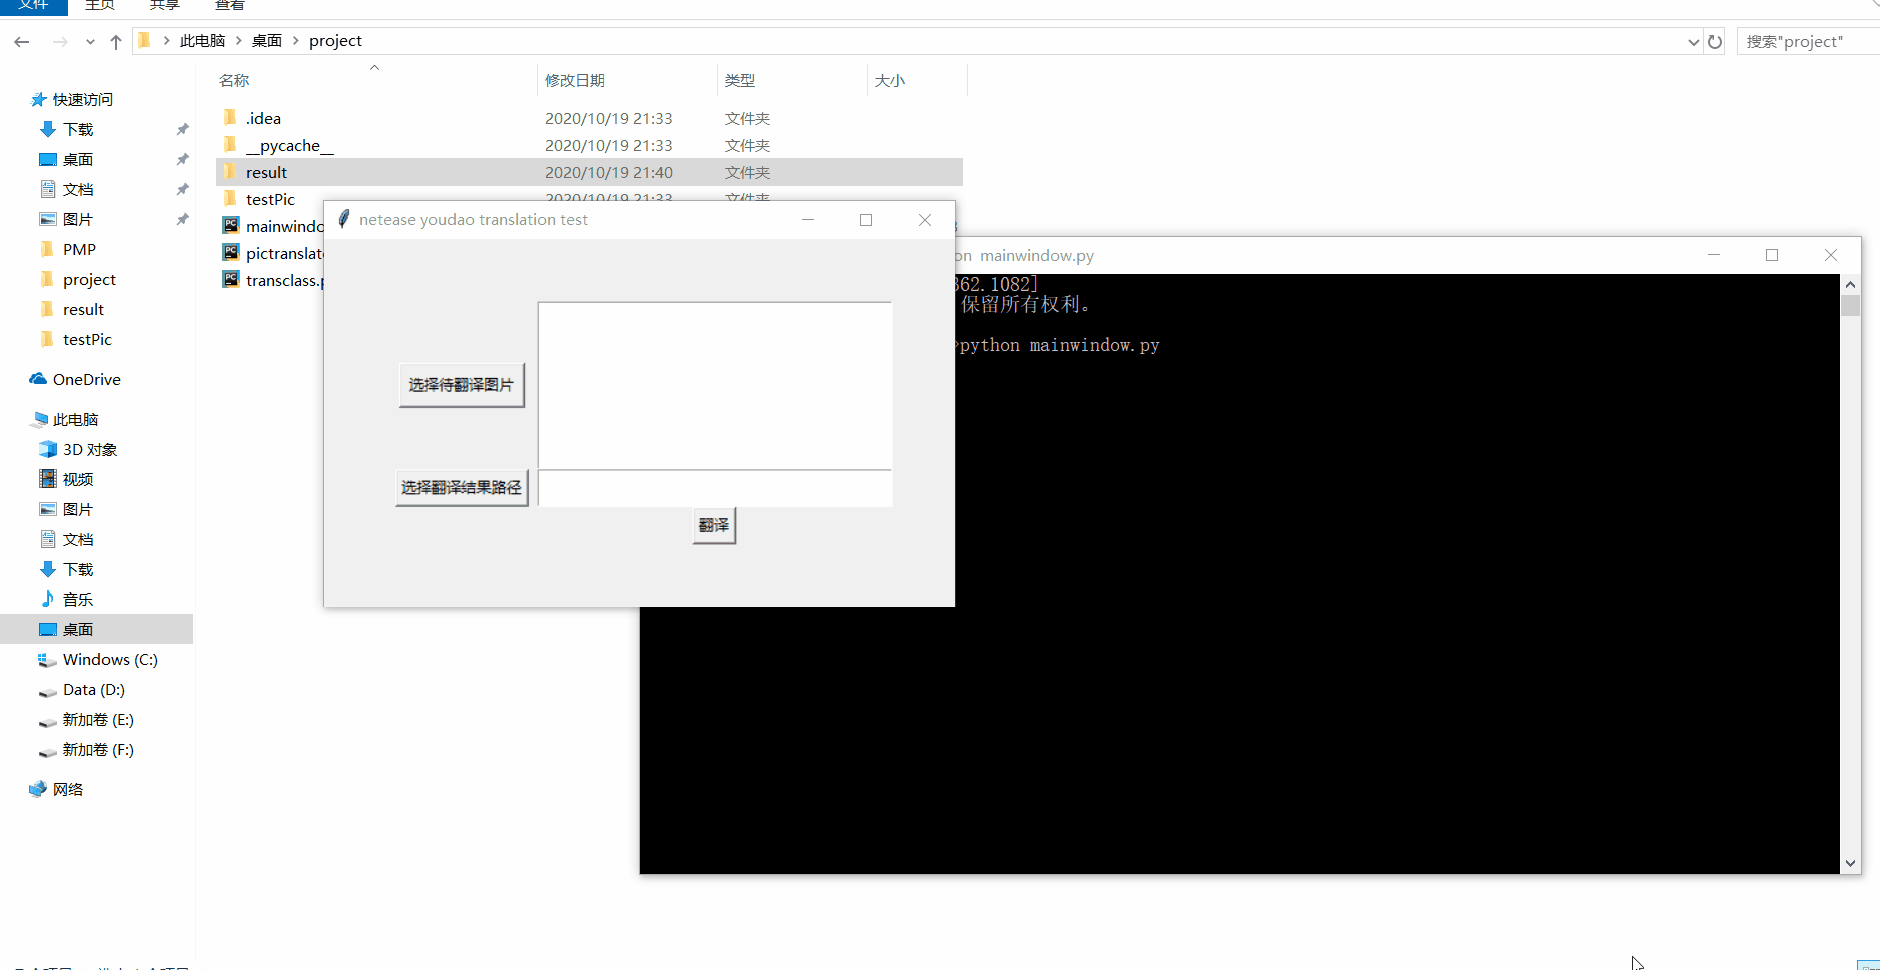
Task: Open 网络 in navigation pane
Action: (x=68, y=789)
